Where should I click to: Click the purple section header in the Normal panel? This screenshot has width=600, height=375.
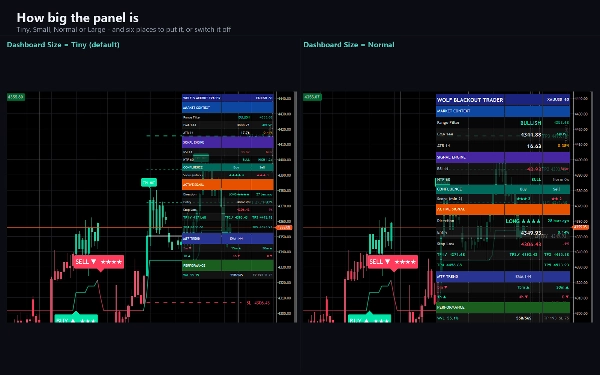pos(503,157)
